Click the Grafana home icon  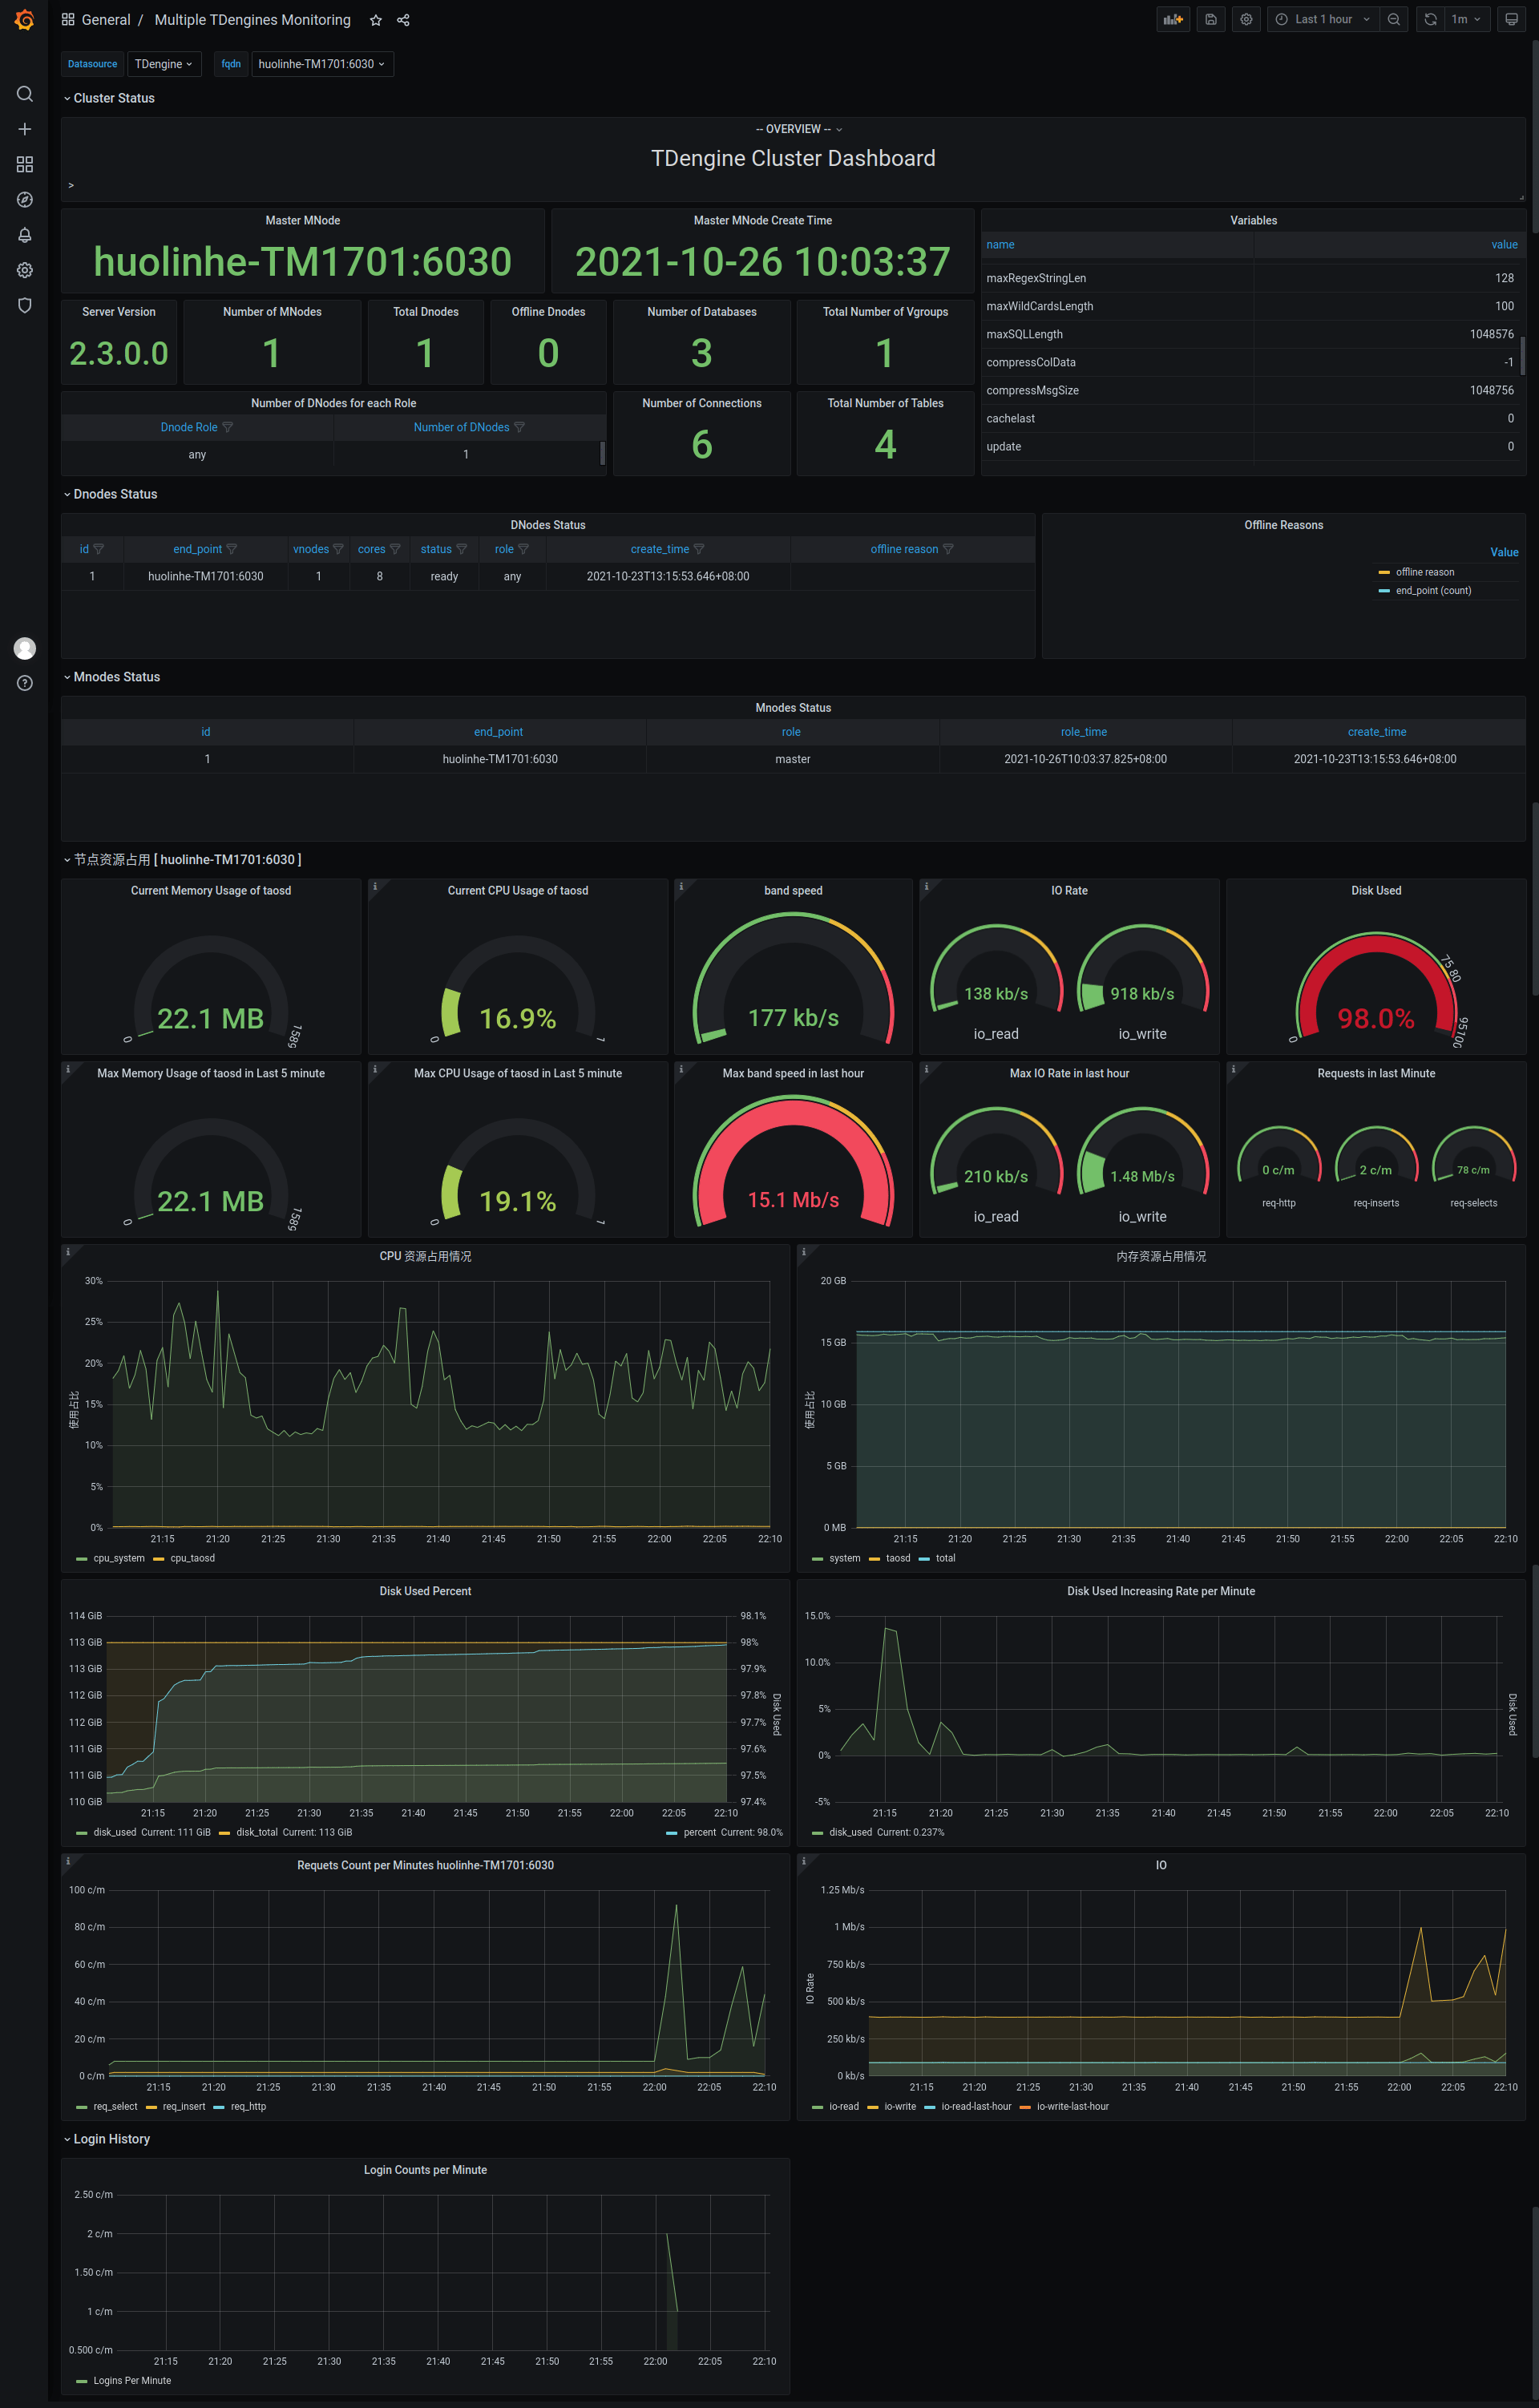(22, 19)
